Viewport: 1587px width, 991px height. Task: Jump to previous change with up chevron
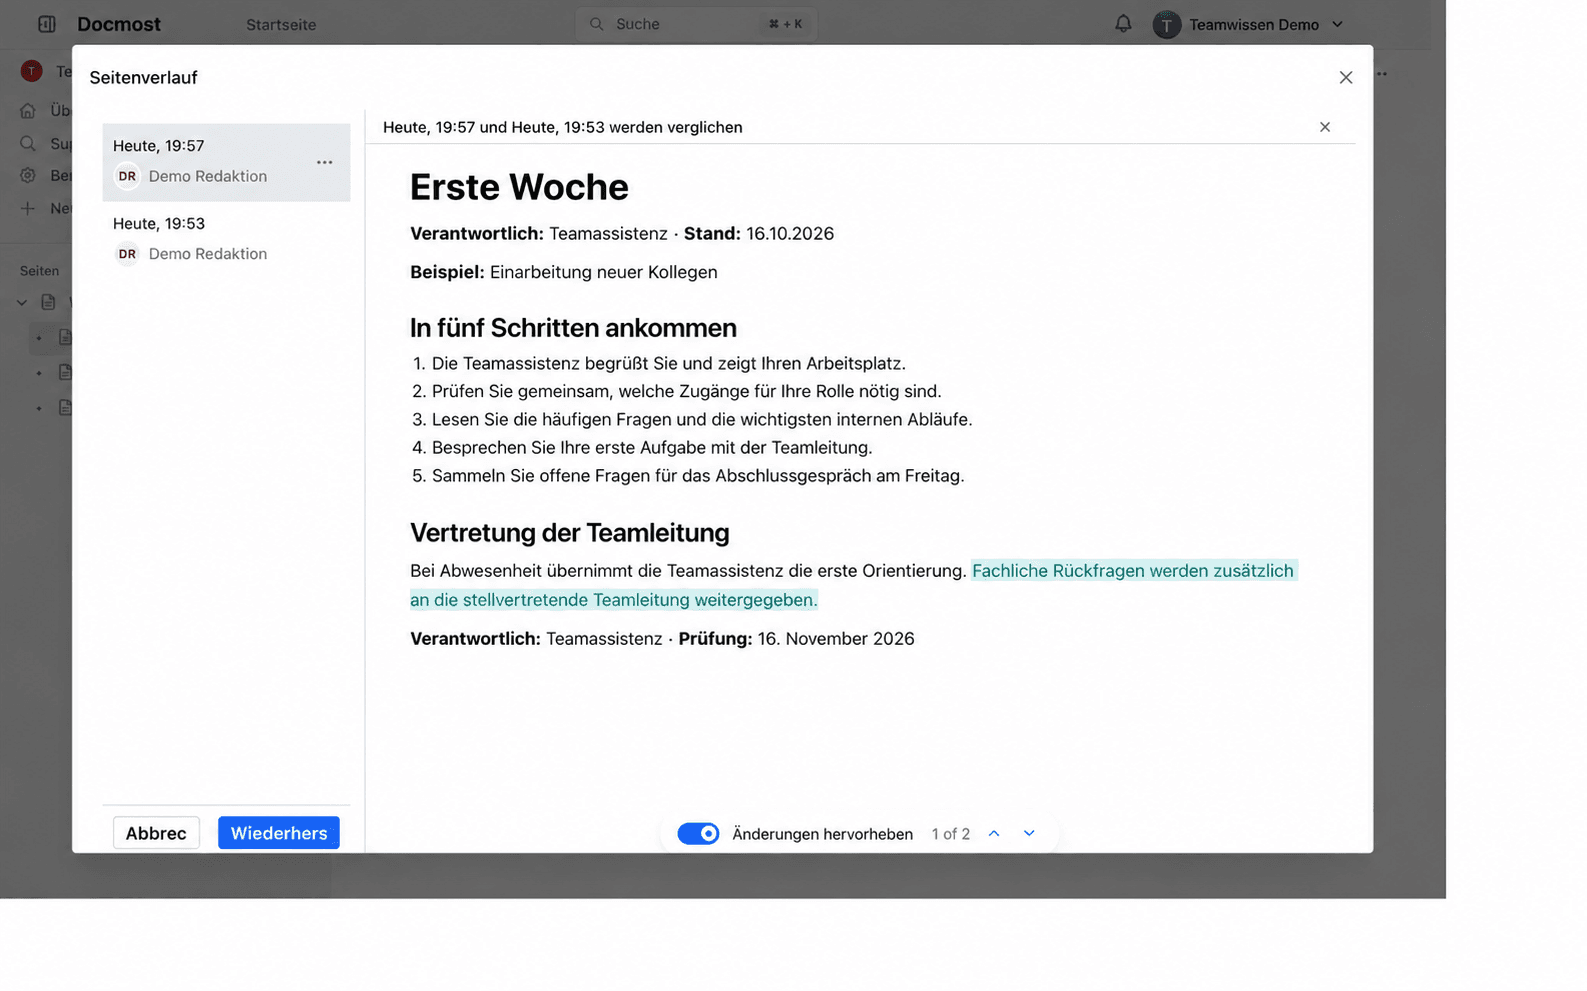point(994,834)
